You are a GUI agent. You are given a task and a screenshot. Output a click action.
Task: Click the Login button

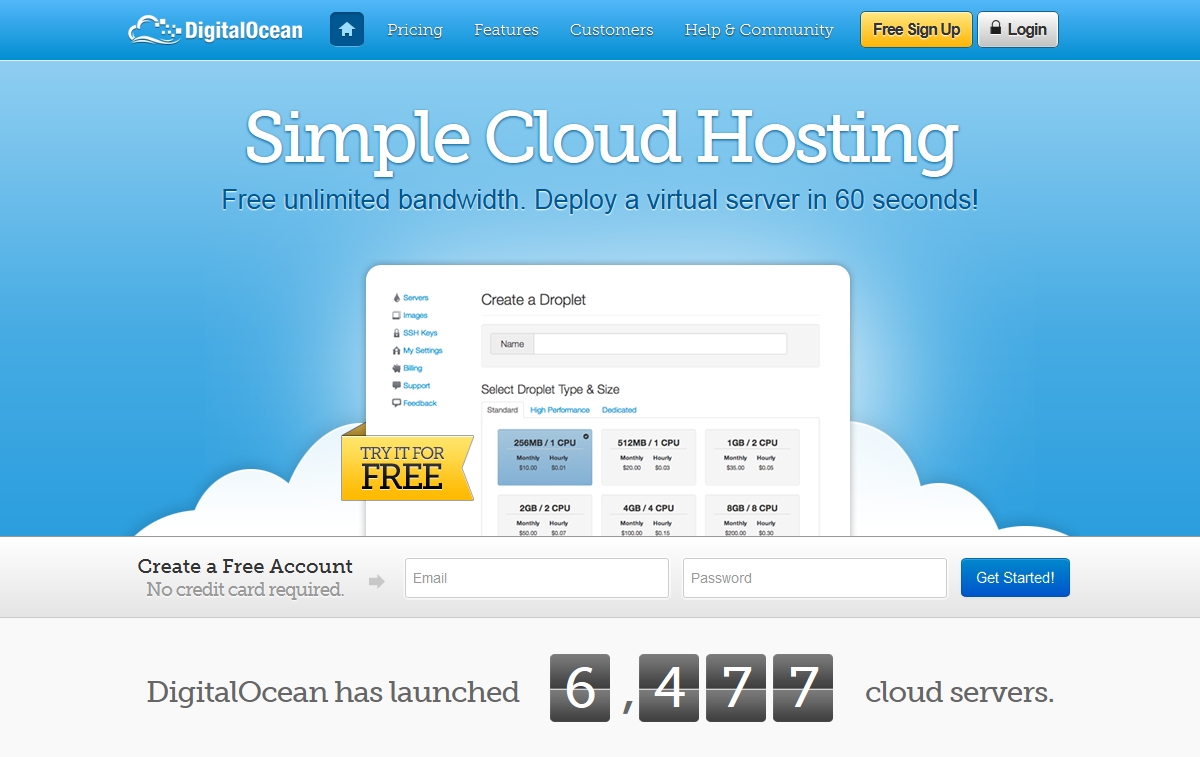[1017, 30]
